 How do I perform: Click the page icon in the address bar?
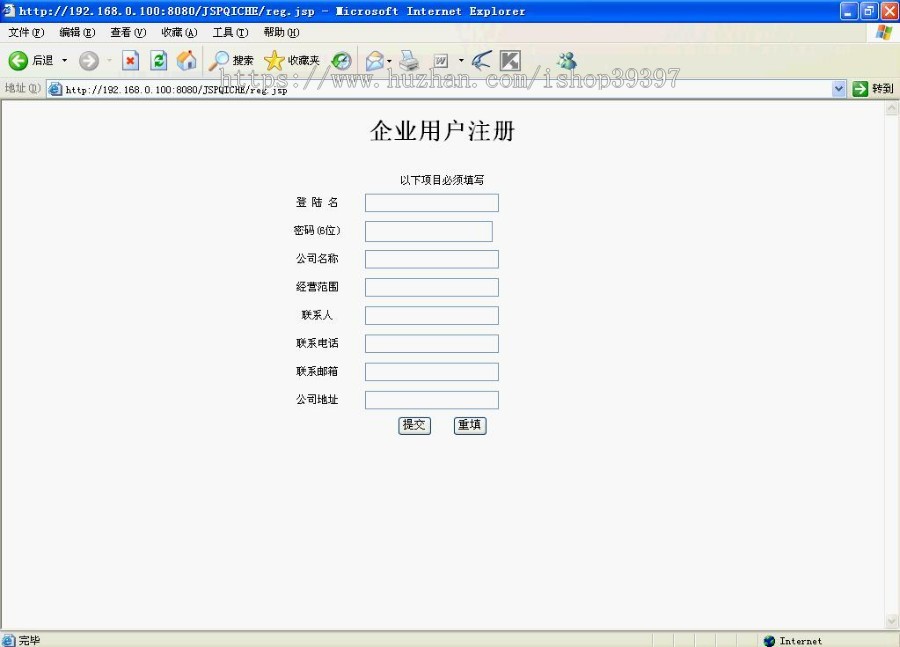click(x=55, y=89)
